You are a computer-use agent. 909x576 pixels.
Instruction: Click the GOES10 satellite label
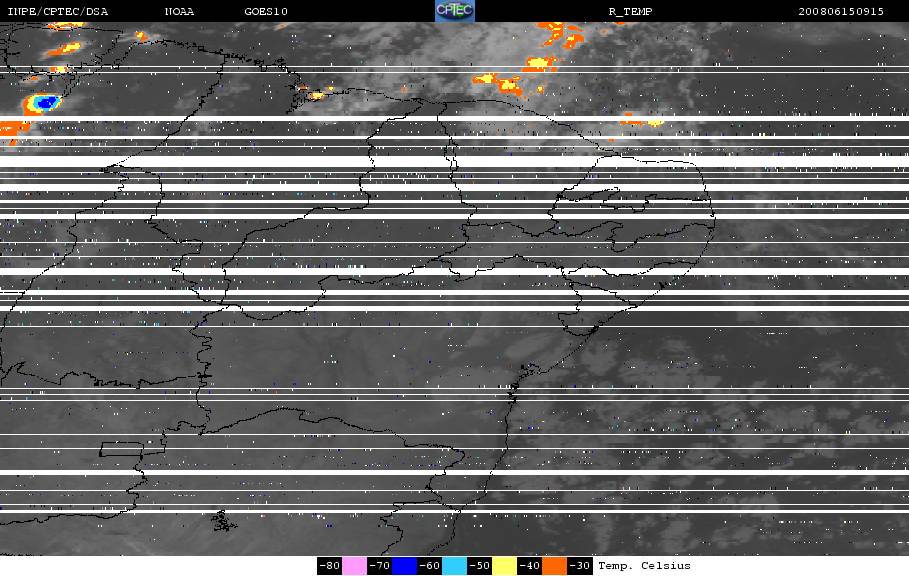pos(266,12)
